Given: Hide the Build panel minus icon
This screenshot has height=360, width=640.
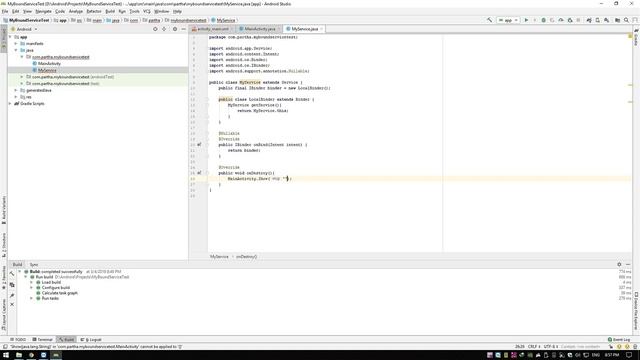Looking at the screenshot, I should [x=628, y=264].
